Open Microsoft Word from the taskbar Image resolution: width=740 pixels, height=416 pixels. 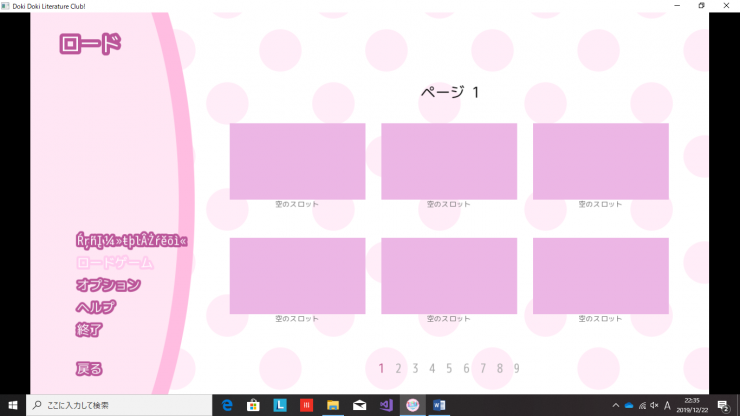(439, 405)
